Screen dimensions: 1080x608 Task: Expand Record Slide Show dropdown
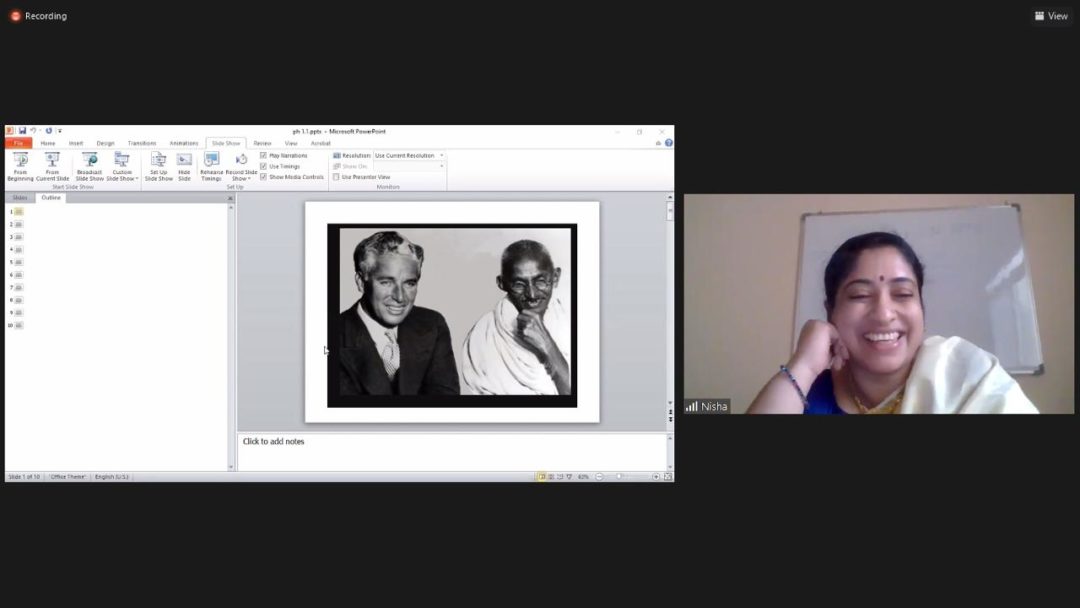[241, 167]
